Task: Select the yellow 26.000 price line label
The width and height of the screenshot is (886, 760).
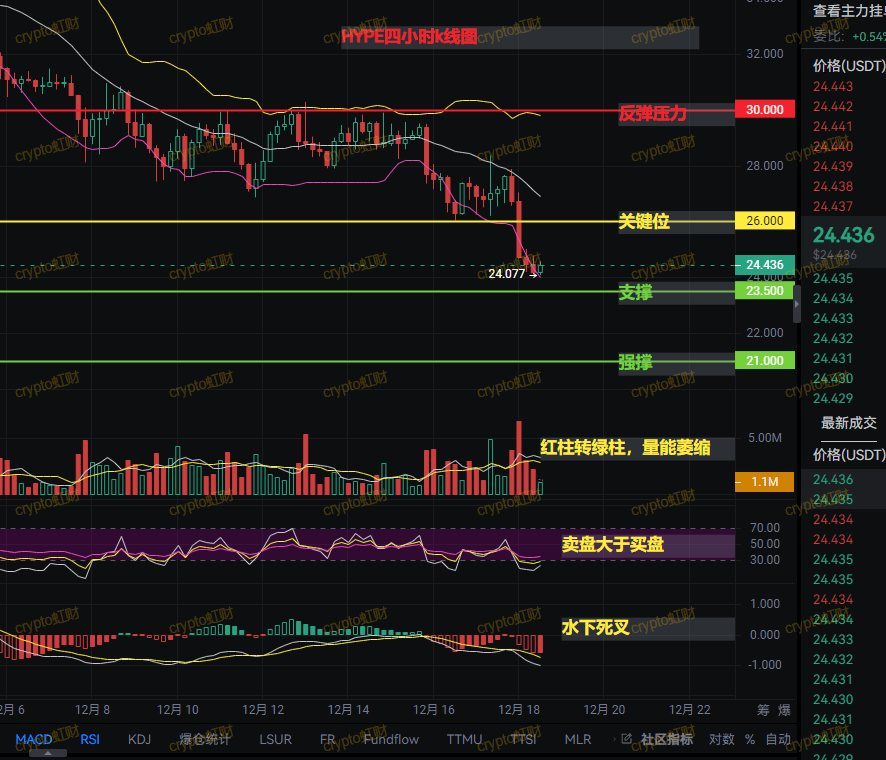Action: point(765,220)
